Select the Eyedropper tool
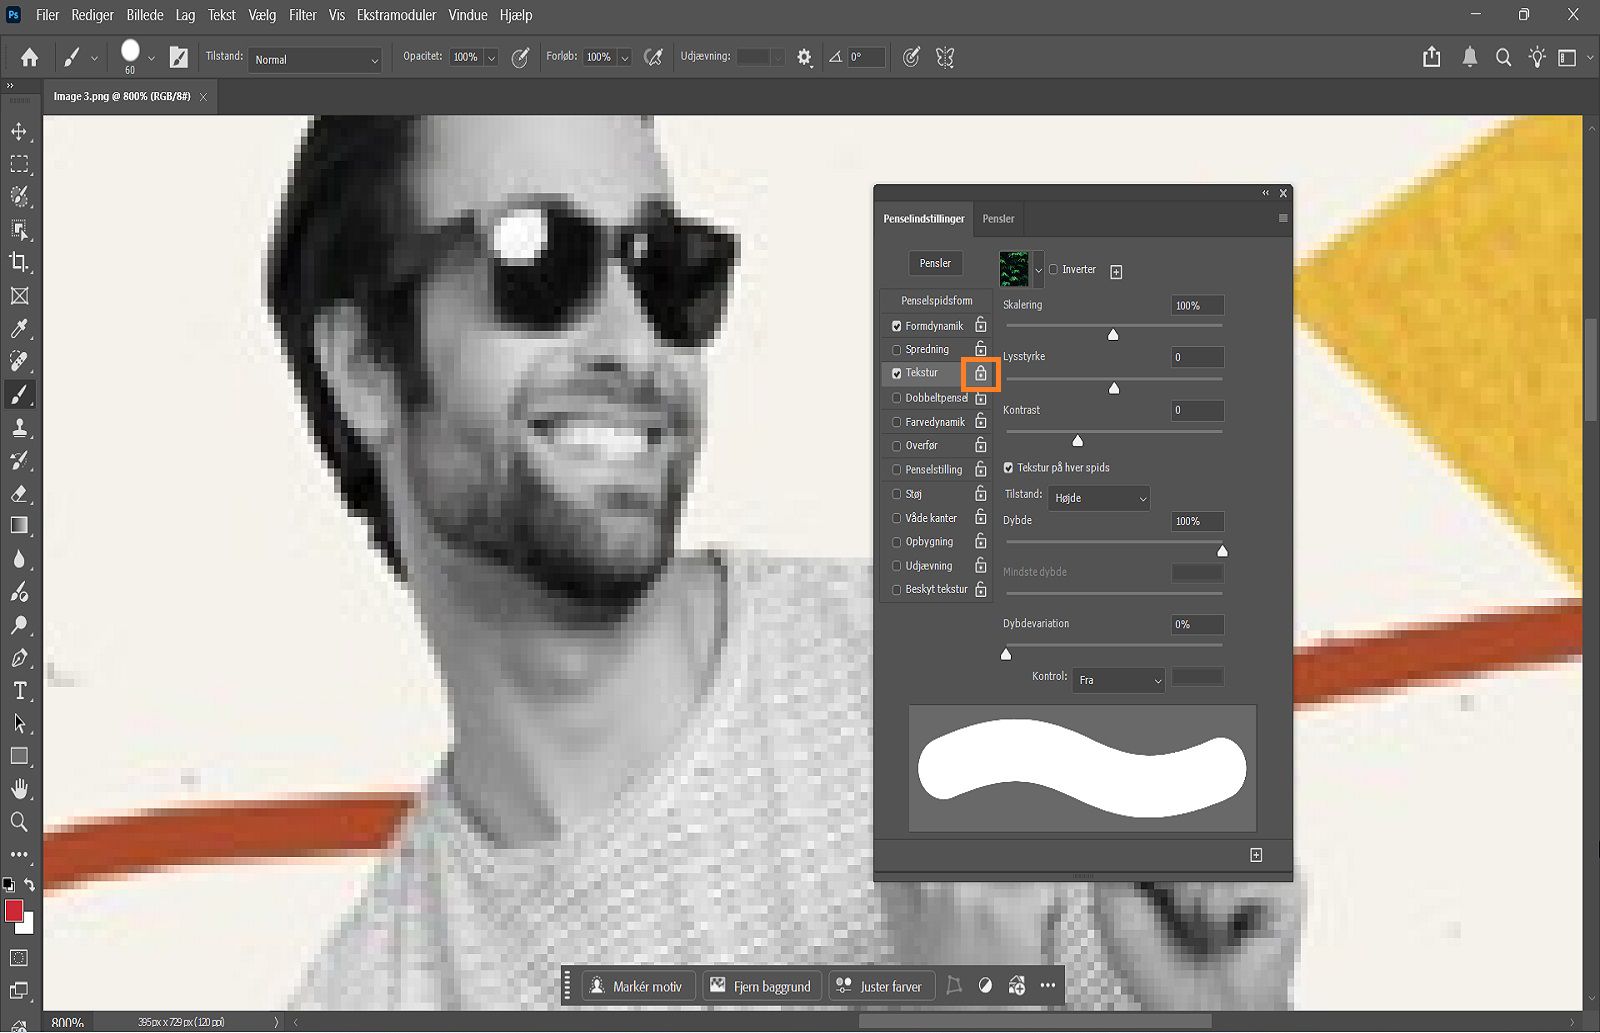The width and height of the screenshot is (1600, 1033). pyautogui.click(x=20, y=329)
